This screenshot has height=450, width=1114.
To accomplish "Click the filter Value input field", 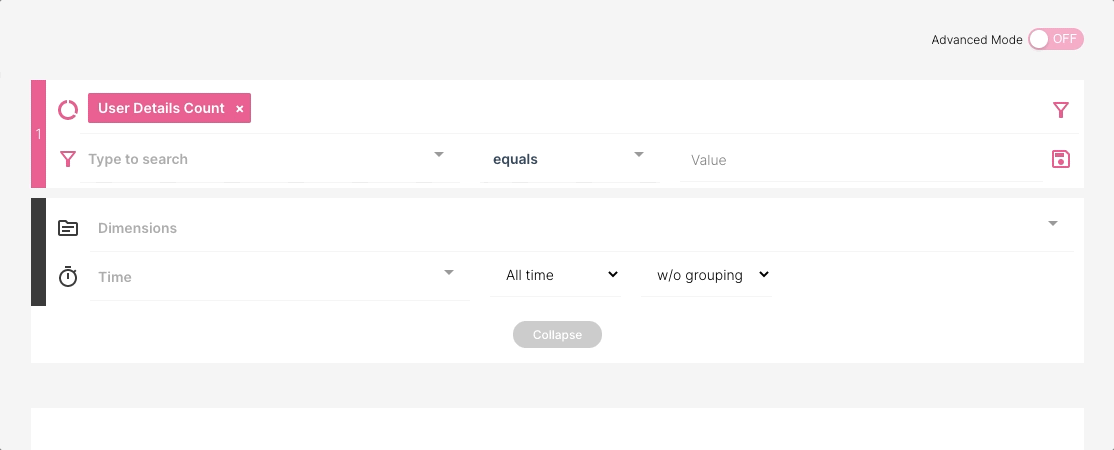I will click(860, 160).
